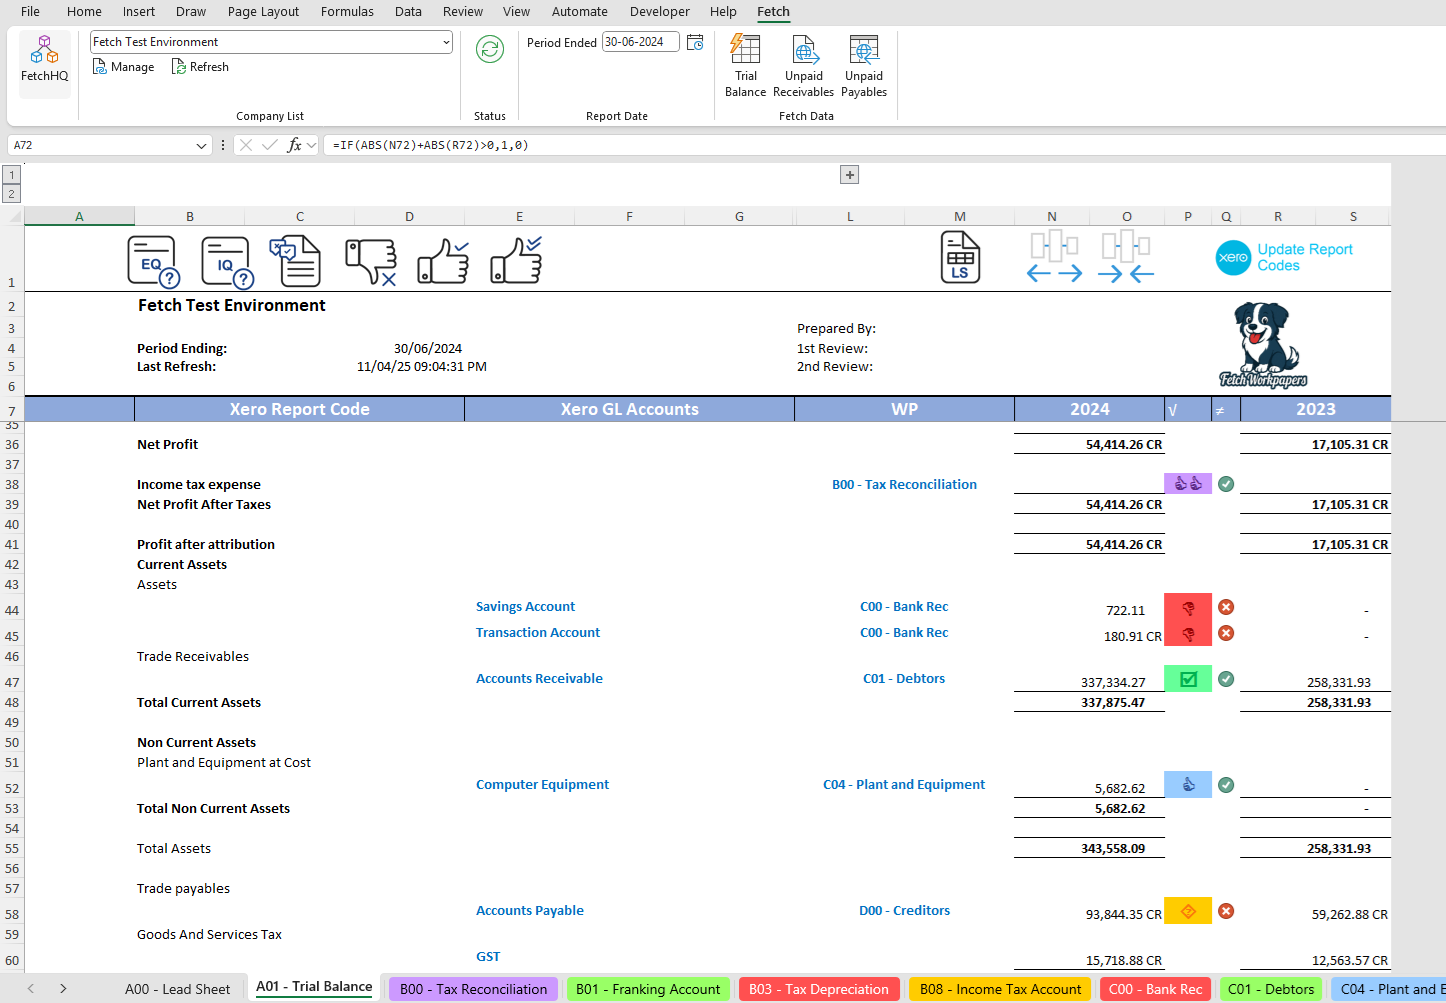This screenshot has height=1003, width=1446.
Task: Open the Company List dropdown
Action: click(x=446, y=42)
